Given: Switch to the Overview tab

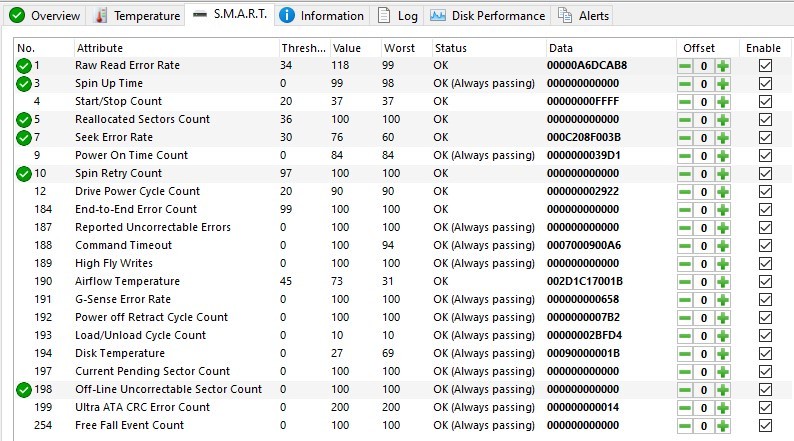Looking at the screenshot, I should [45, 16].
